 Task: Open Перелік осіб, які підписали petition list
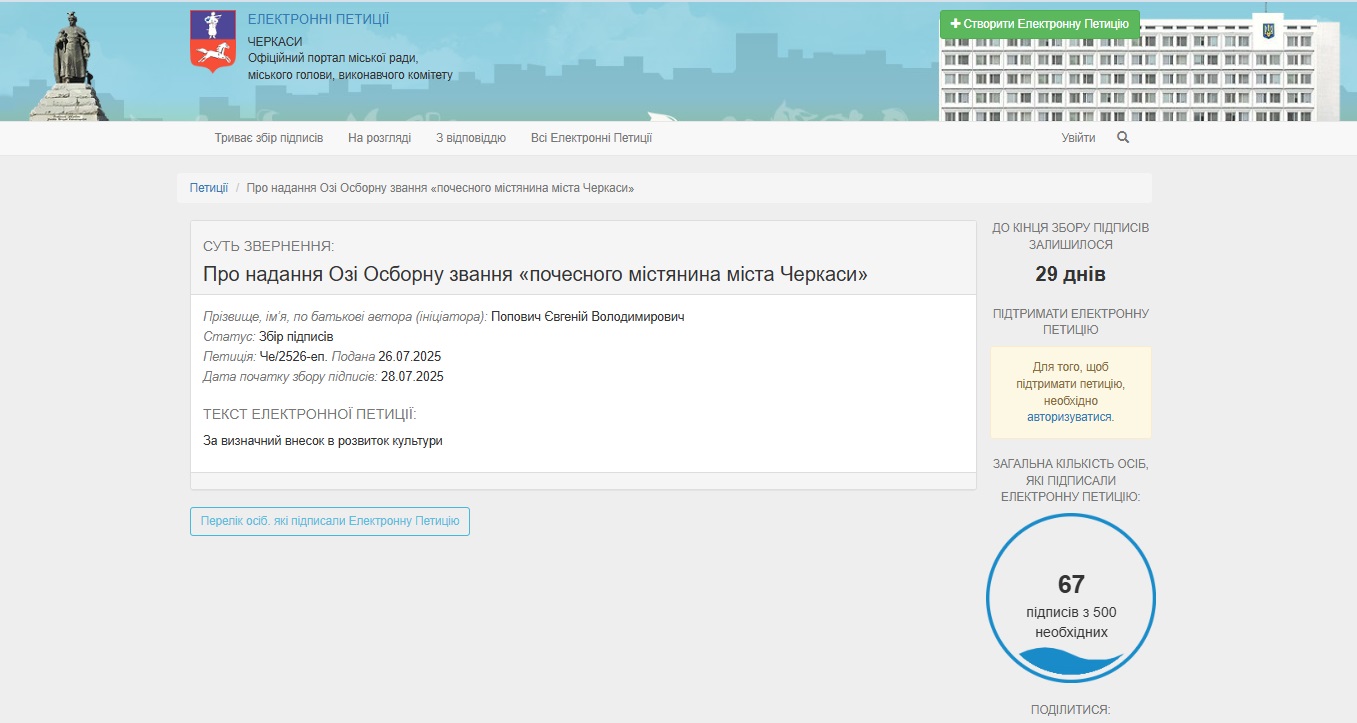click(x=330, y=521)
